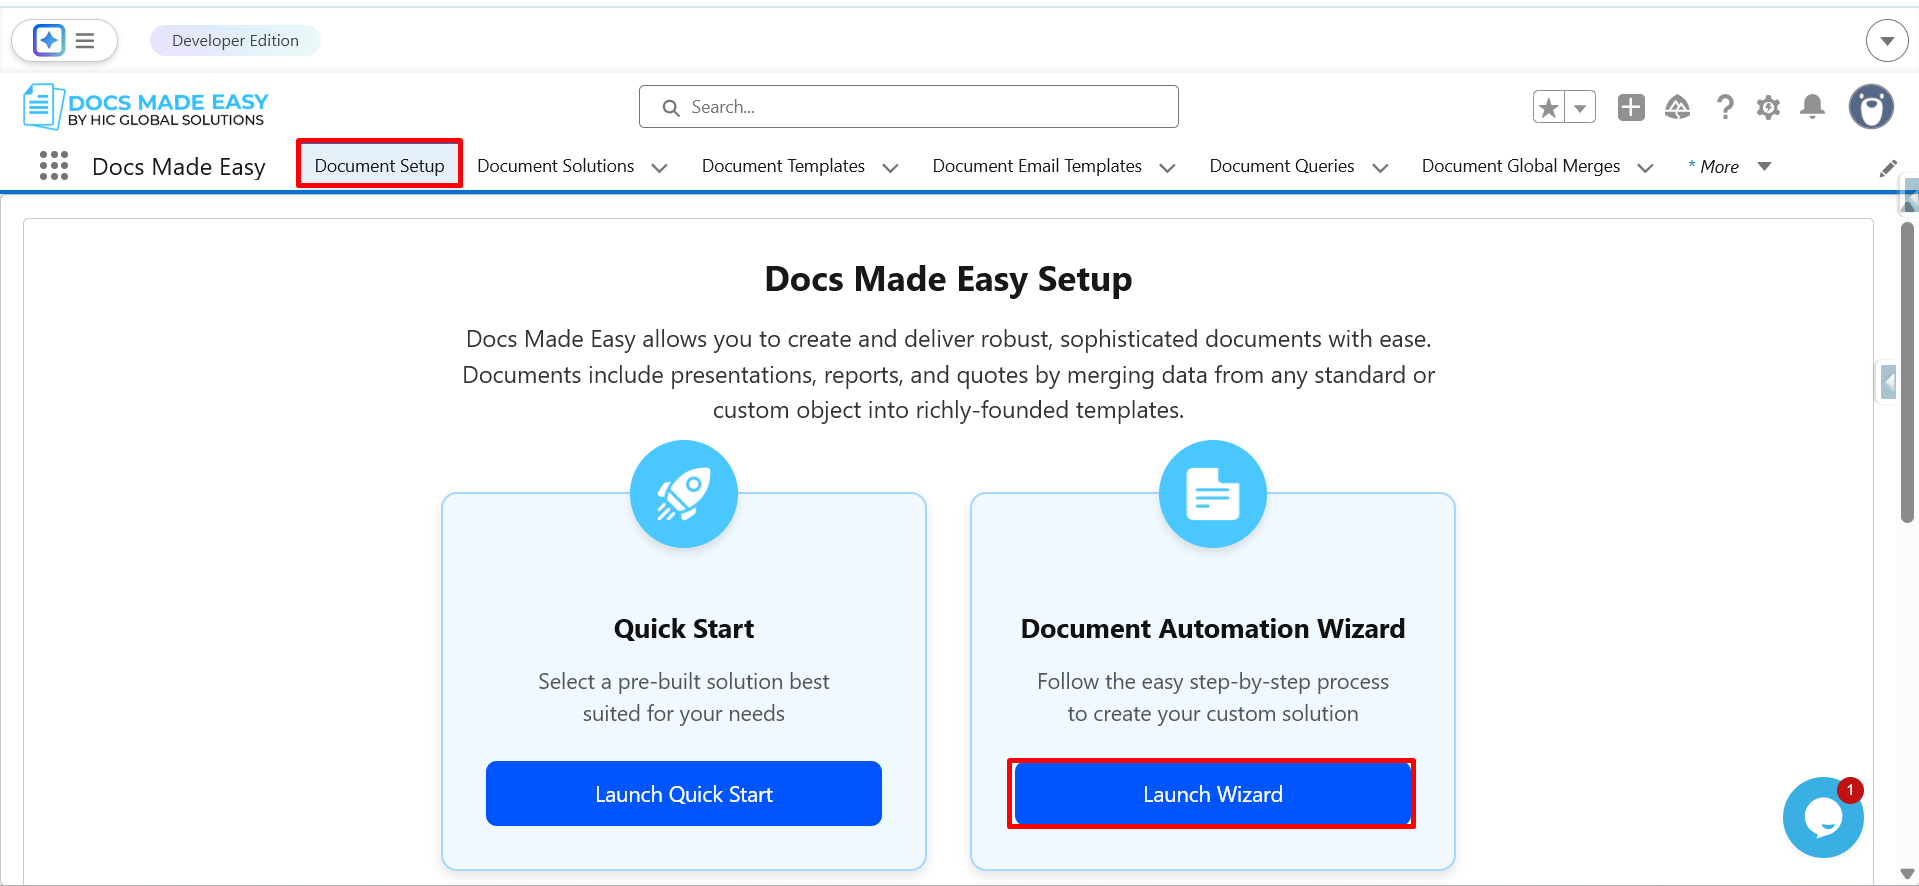Click the Launch Wizard button
This screenshot has height=886, width=1919.
[x=1213, y=794]
